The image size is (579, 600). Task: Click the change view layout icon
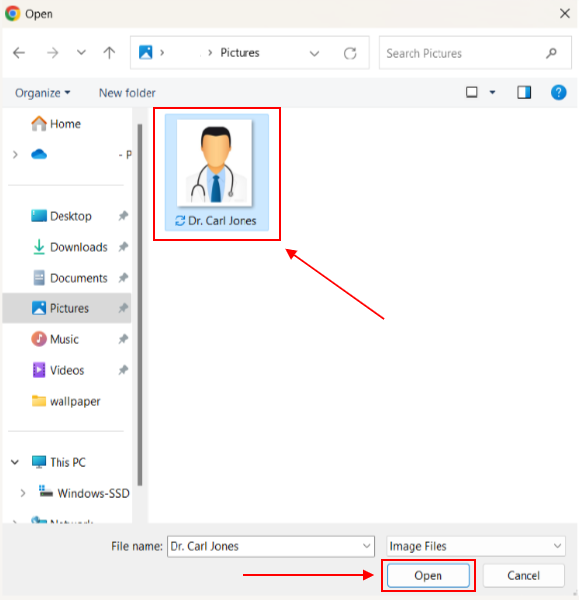coord(471,92)
